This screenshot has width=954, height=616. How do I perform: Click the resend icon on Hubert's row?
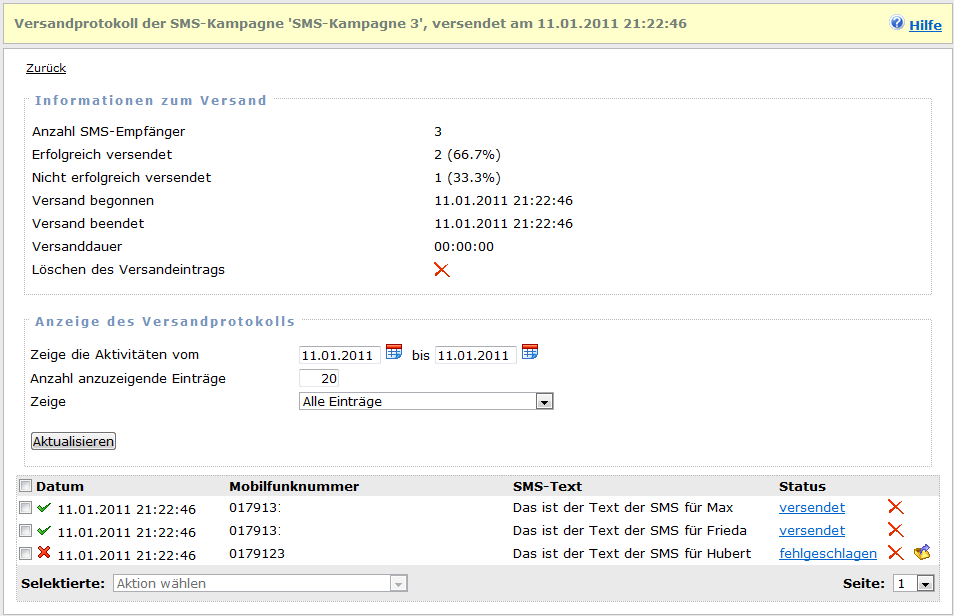point(922,553)
